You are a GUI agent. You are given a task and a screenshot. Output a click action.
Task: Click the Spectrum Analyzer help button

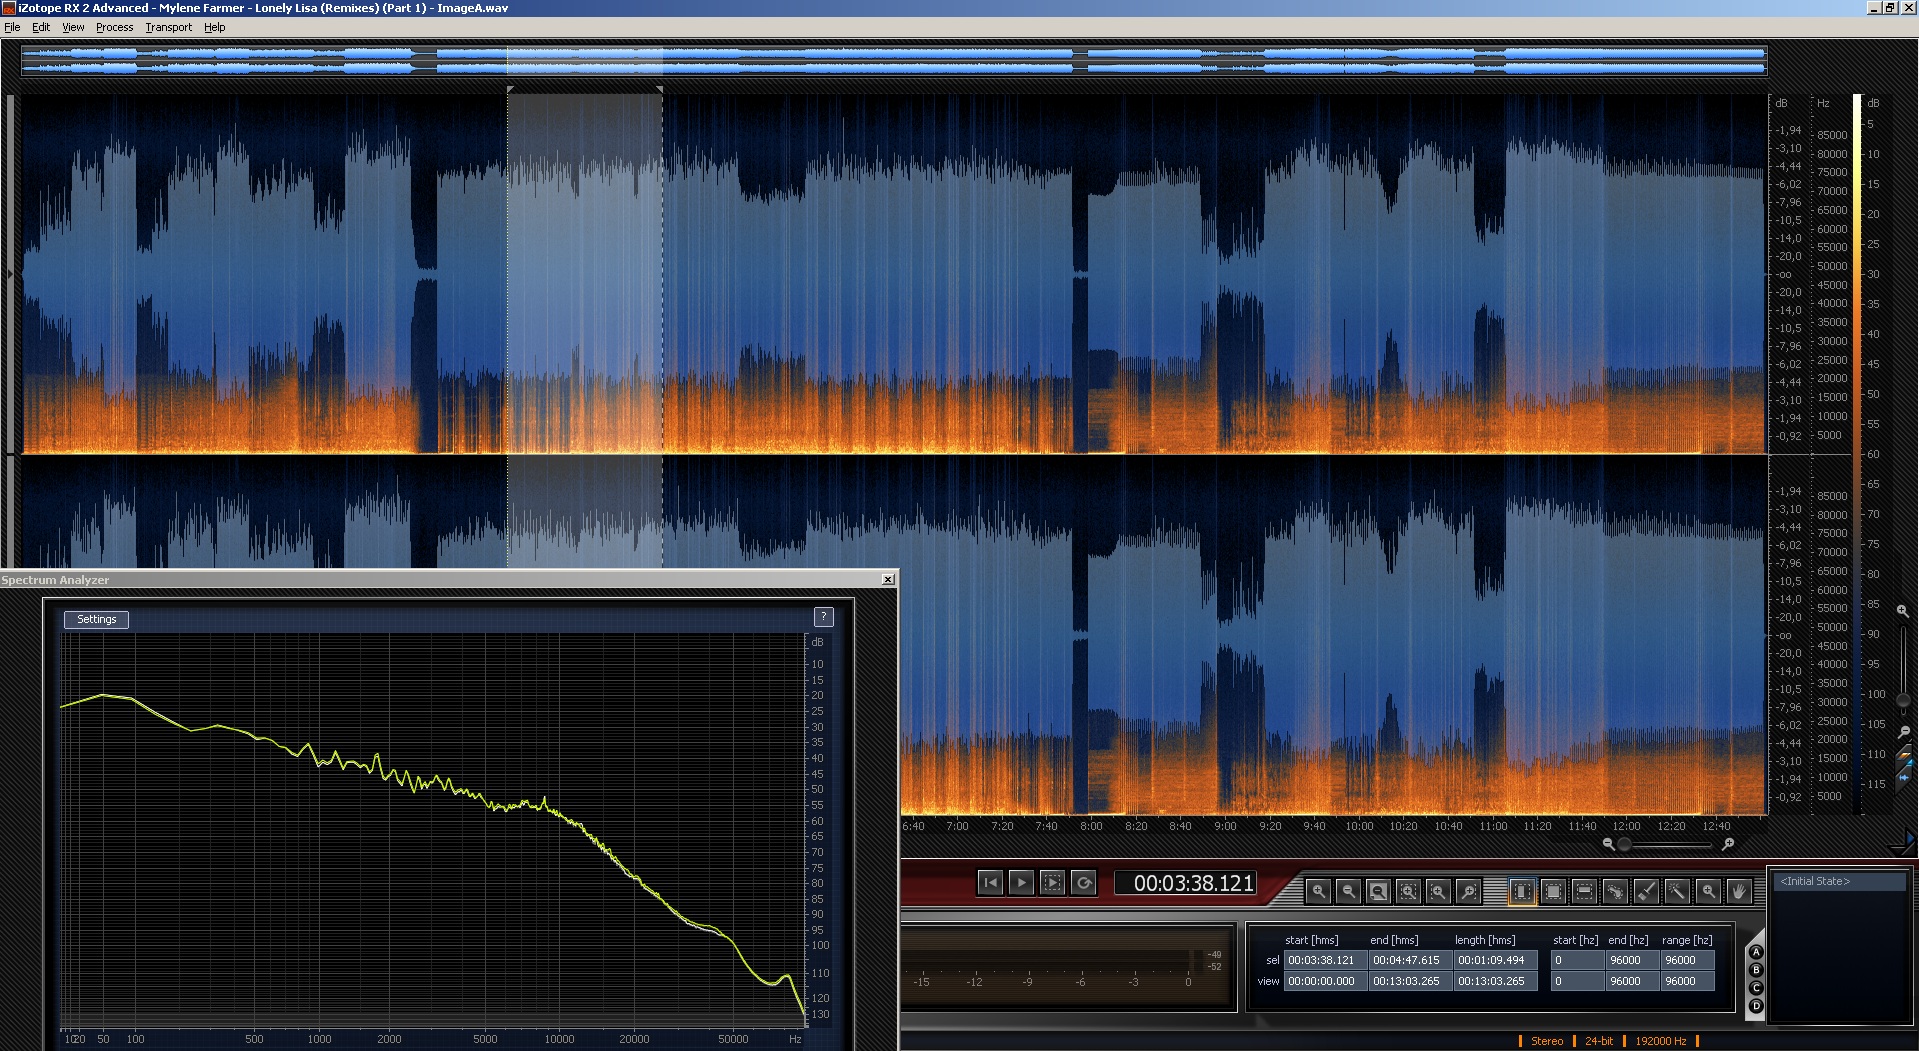tap(823, 617)
